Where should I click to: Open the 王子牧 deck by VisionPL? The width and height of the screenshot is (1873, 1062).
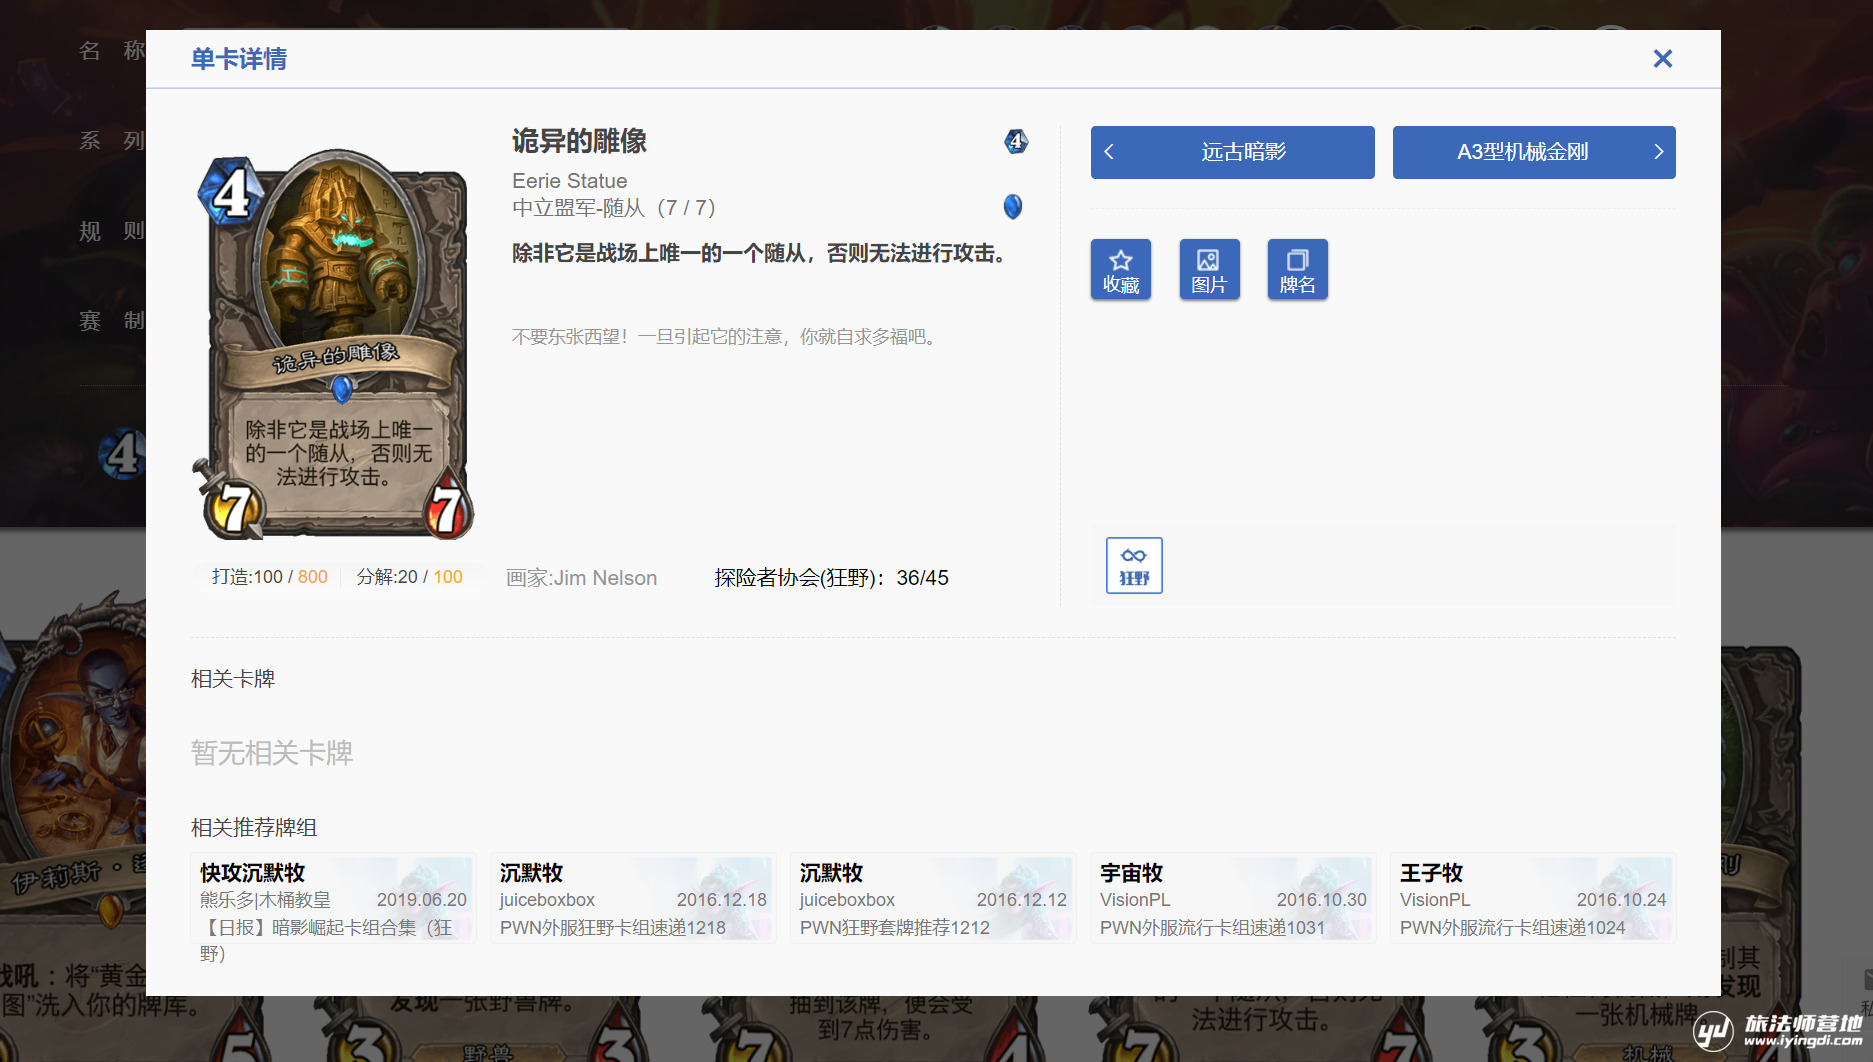[1533, 899]
